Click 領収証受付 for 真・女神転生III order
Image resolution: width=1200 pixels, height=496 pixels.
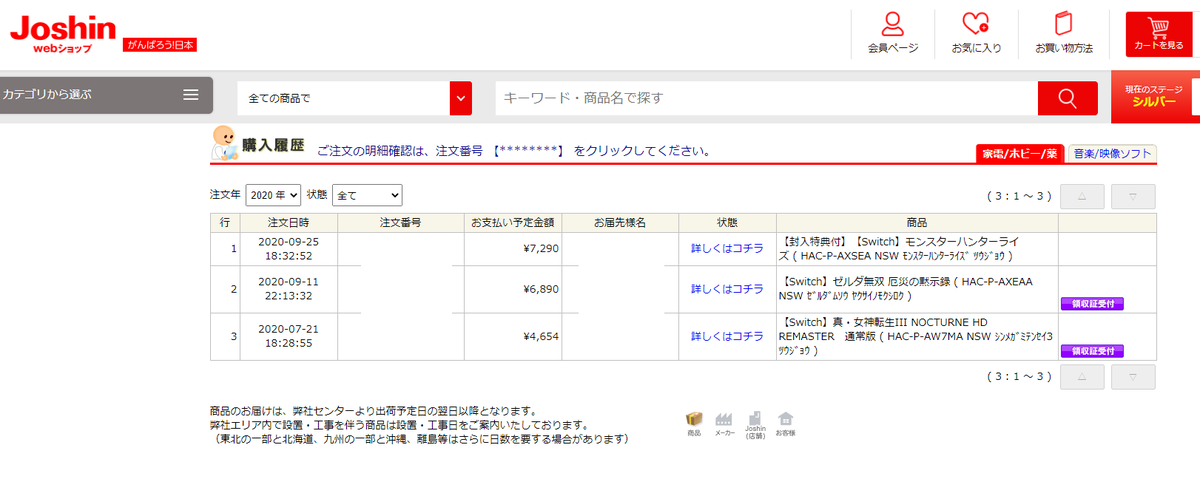point(1092,351)
